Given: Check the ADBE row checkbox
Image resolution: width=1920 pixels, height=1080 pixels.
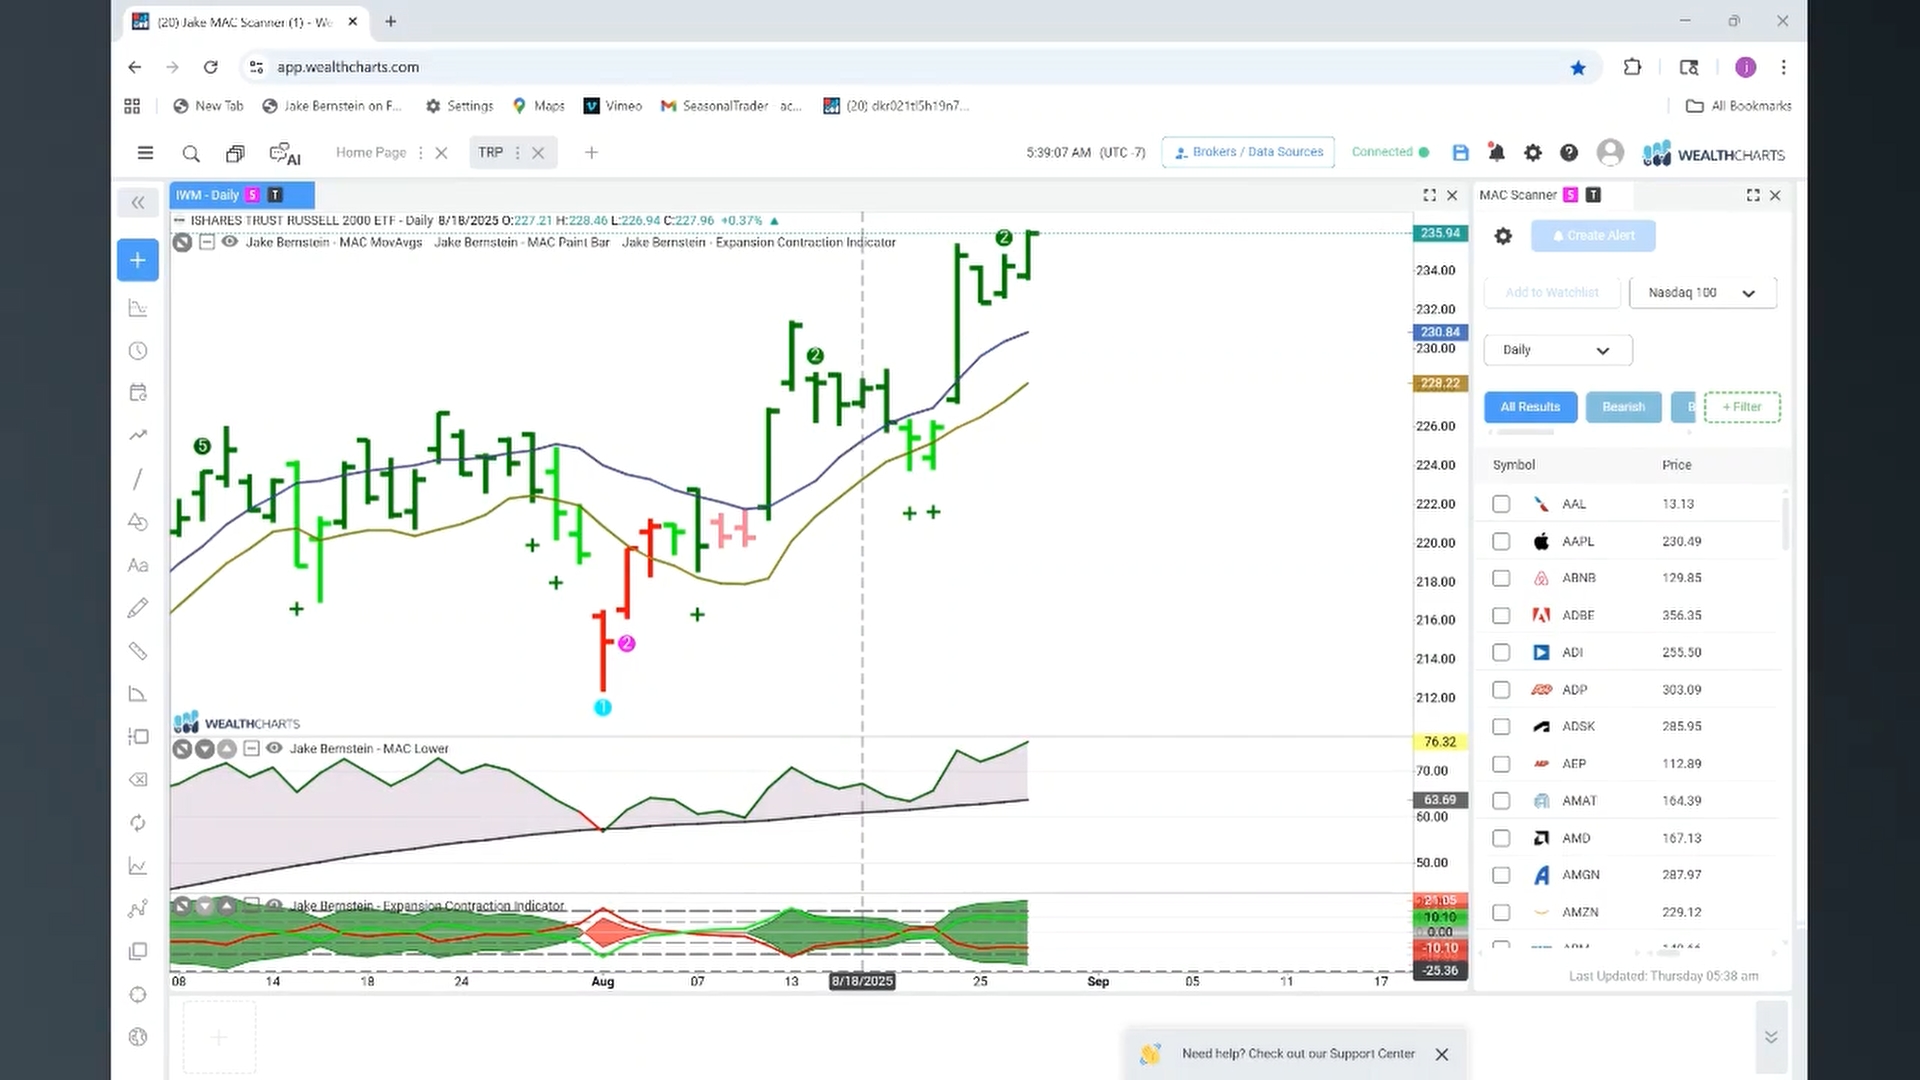Looking at the screenshot, I should (x=1501, y=615).
